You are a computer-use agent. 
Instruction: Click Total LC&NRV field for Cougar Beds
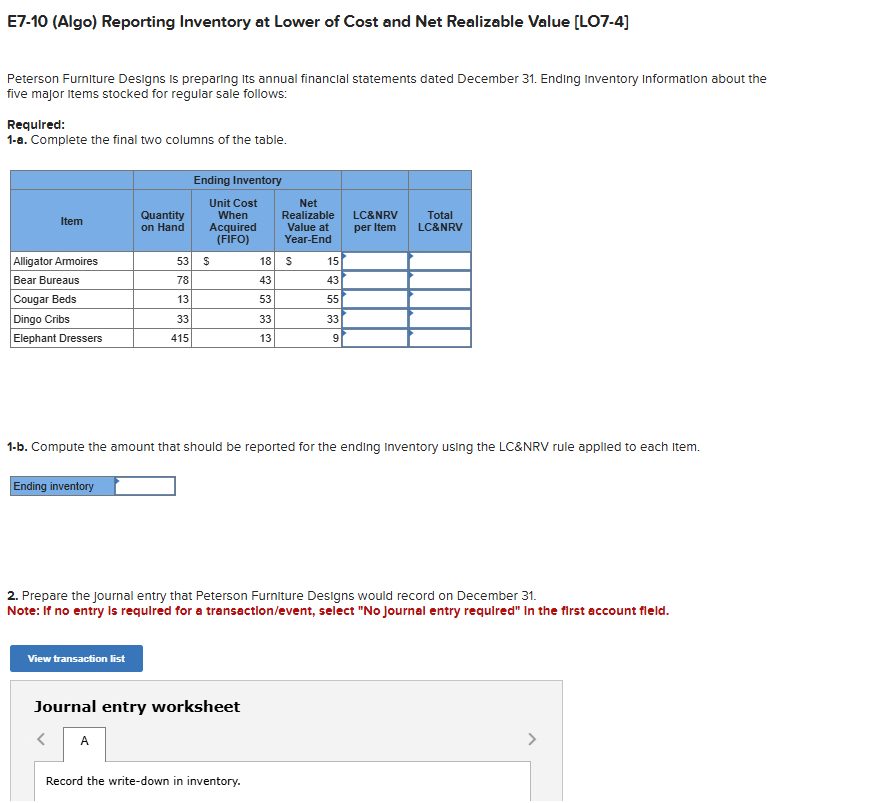(440, 299)
